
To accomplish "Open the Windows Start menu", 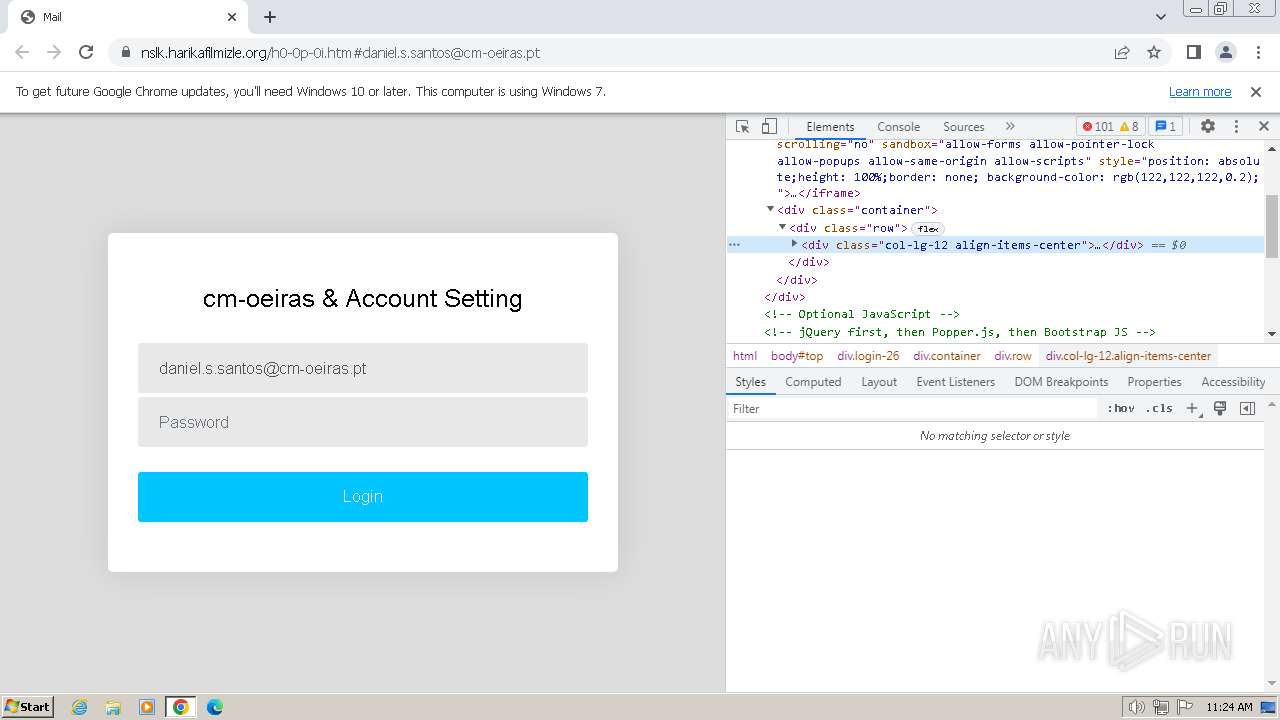I will [28, 707].
